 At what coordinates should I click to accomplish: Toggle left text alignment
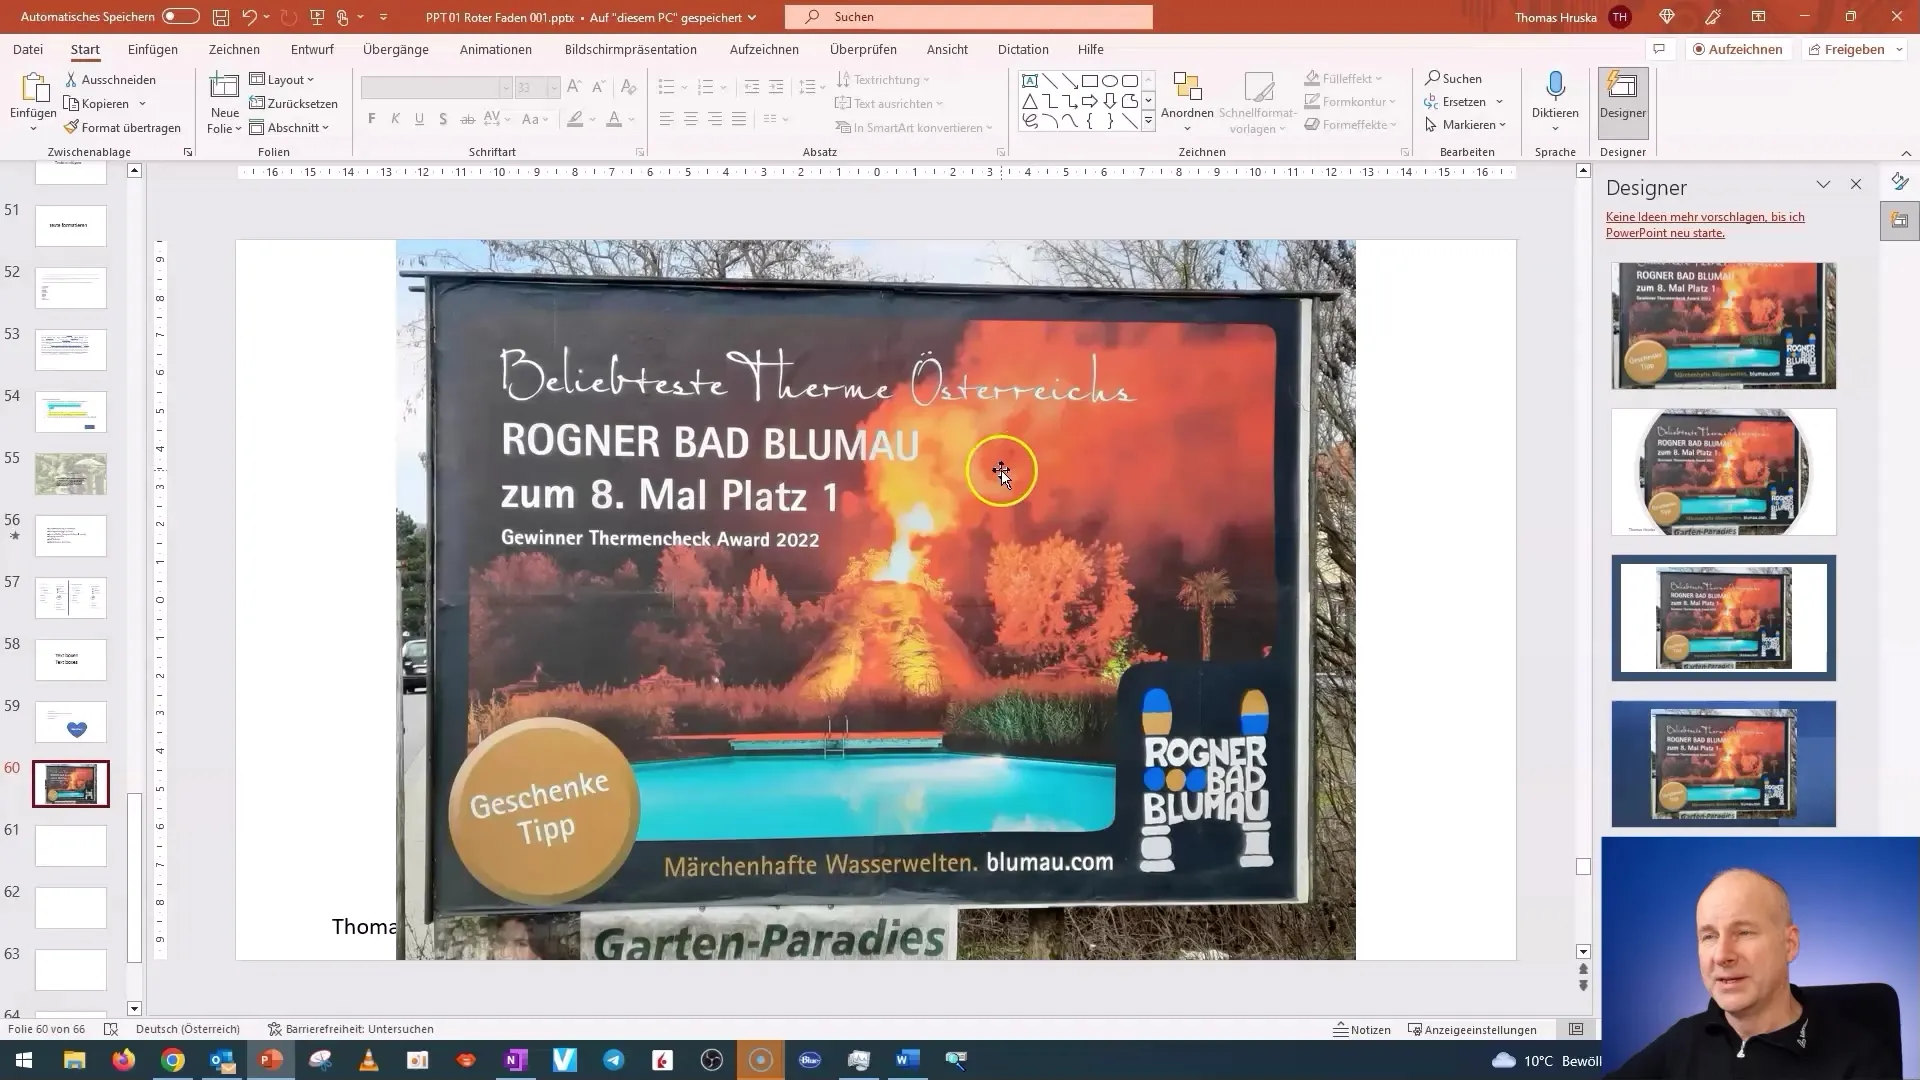pos(667,119)
